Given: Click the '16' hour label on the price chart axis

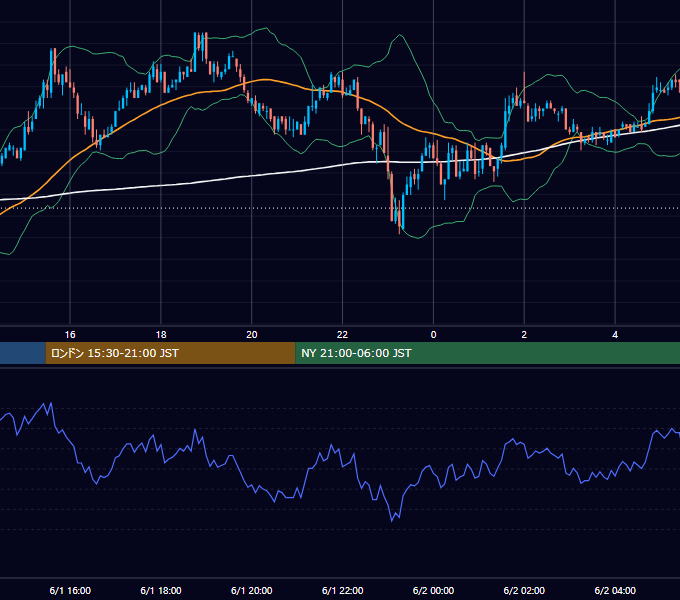Looking at the screenshot, I should (x=70, y=334).
